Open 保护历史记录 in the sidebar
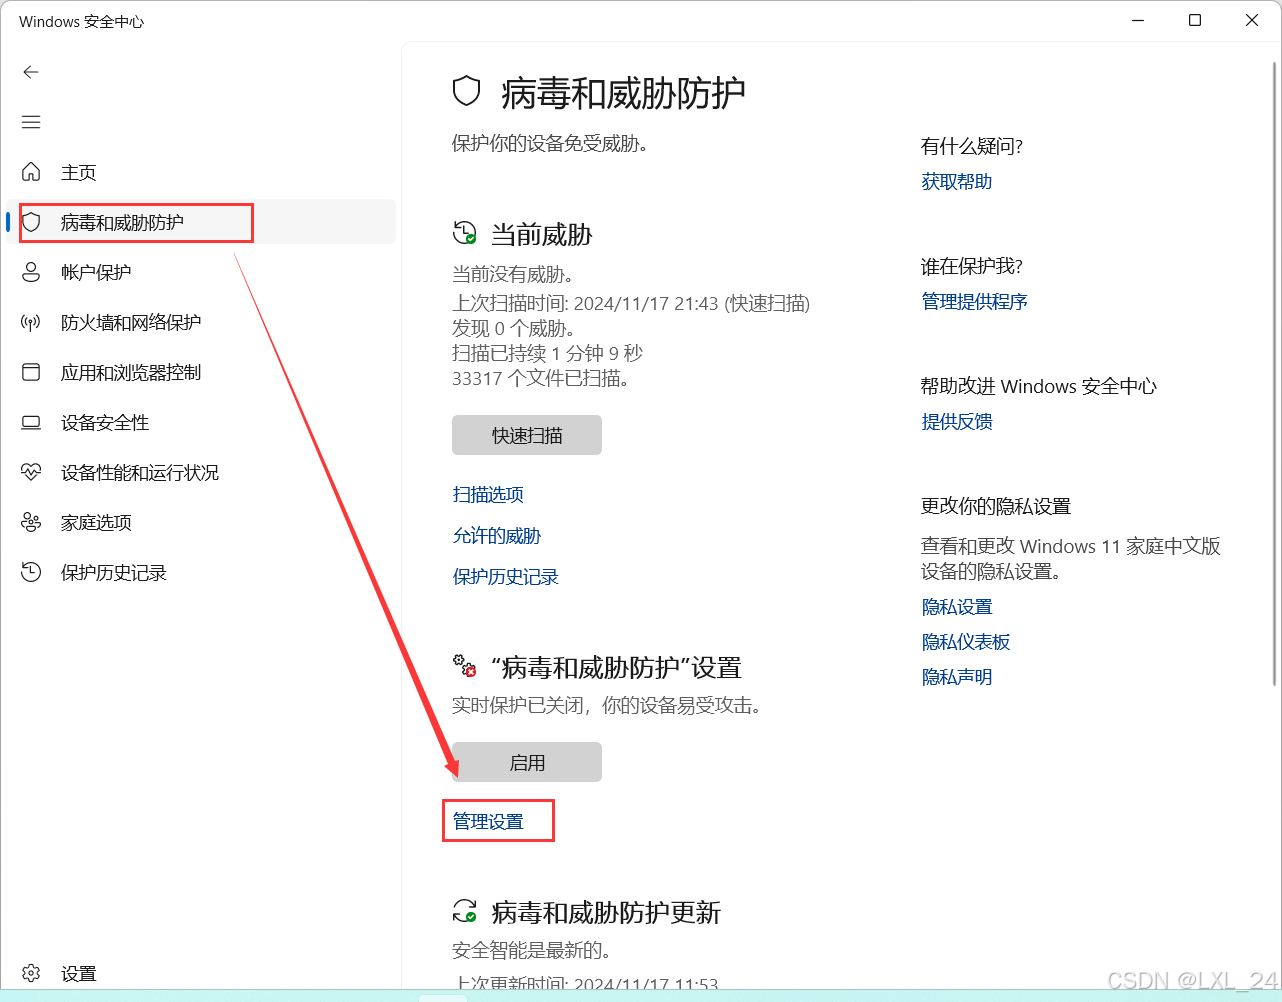The width and height of the screenshot is (1282, 1002). [201, 572]
